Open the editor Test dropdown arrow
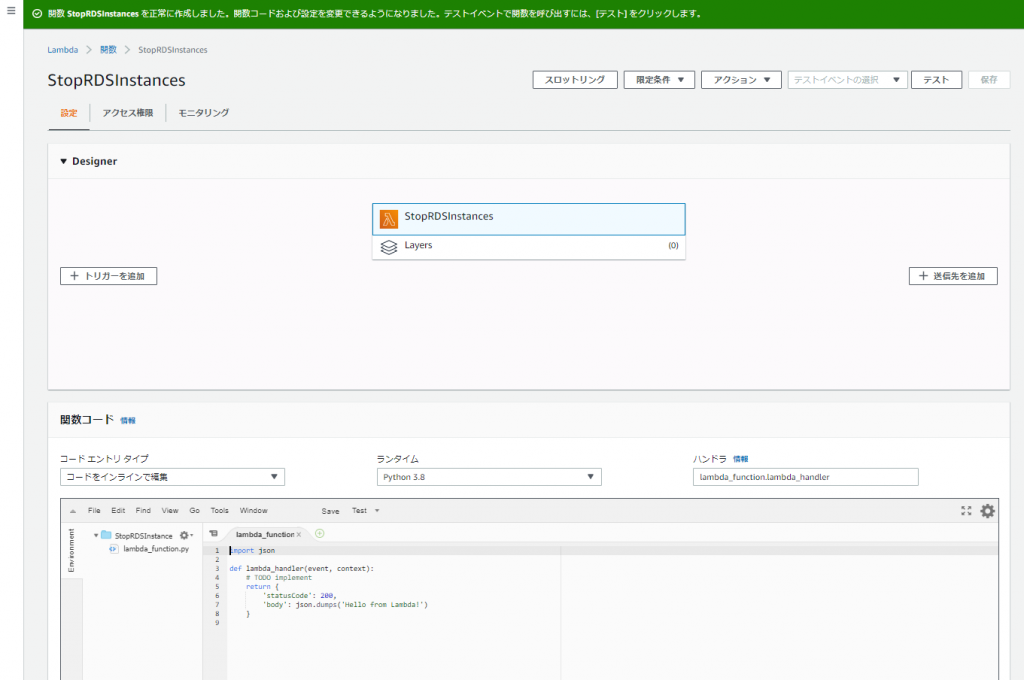Screen dimensions: 1024x680 pos(377,511)
